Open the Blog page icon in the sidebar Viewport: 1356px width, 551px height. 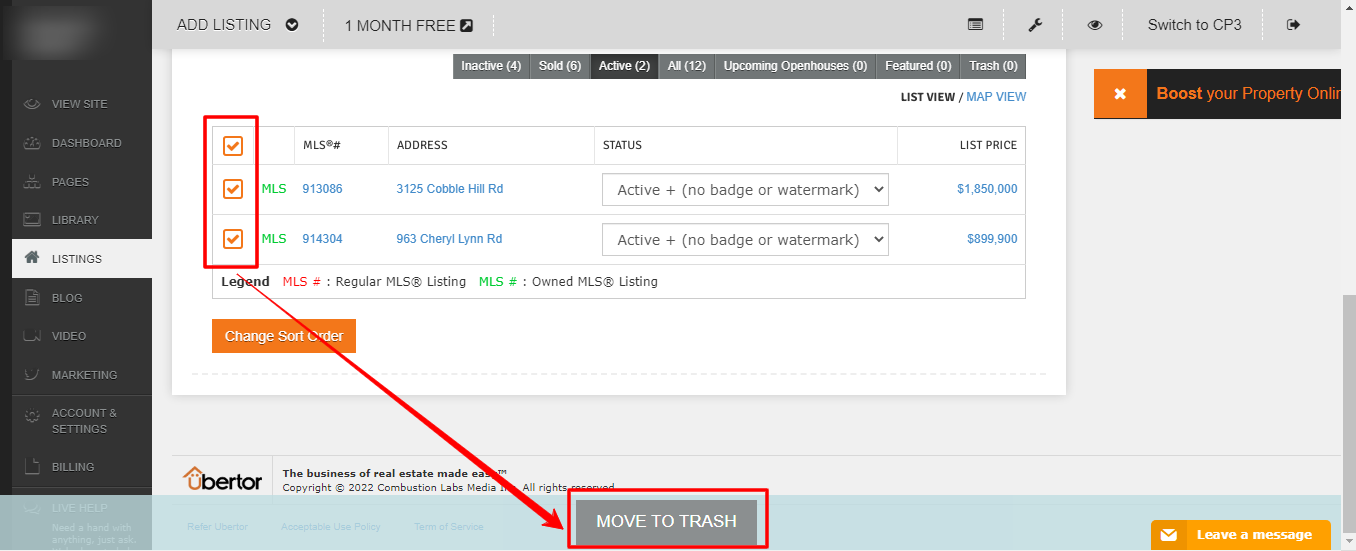[x=32, y=298]
